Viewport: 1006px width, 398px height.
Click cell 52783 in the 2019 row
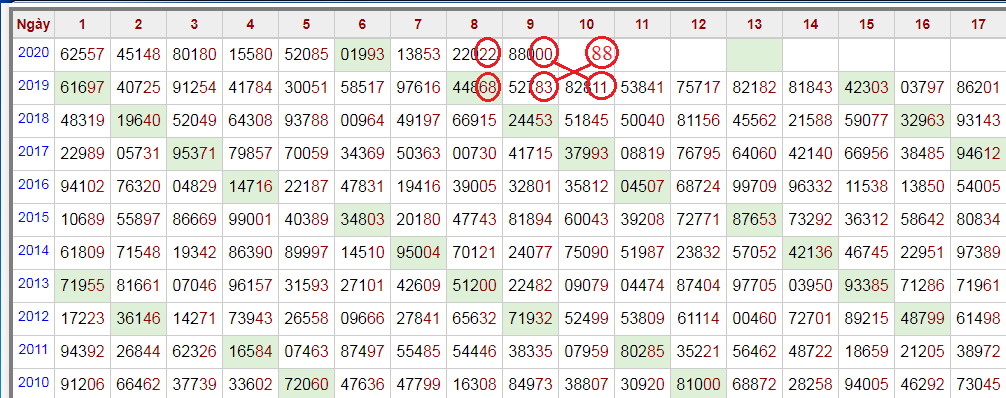pos(530,88)
